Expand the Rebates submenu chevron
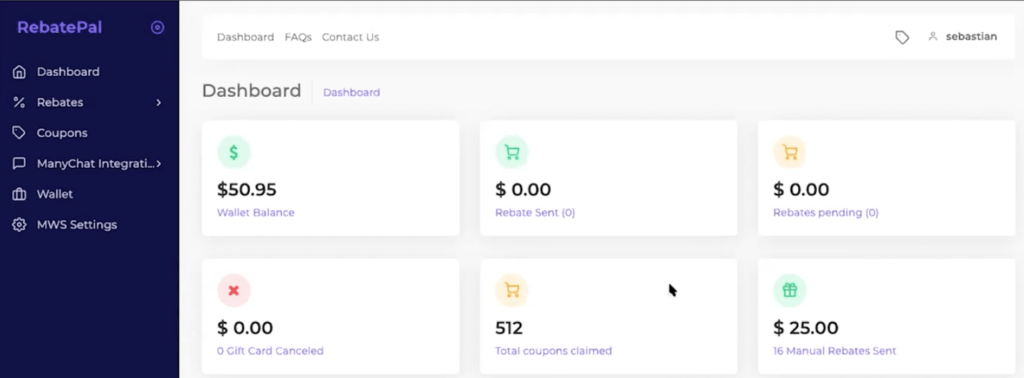Image resolution: width=1024 pixels, height=378 pixels. [159, 102]
